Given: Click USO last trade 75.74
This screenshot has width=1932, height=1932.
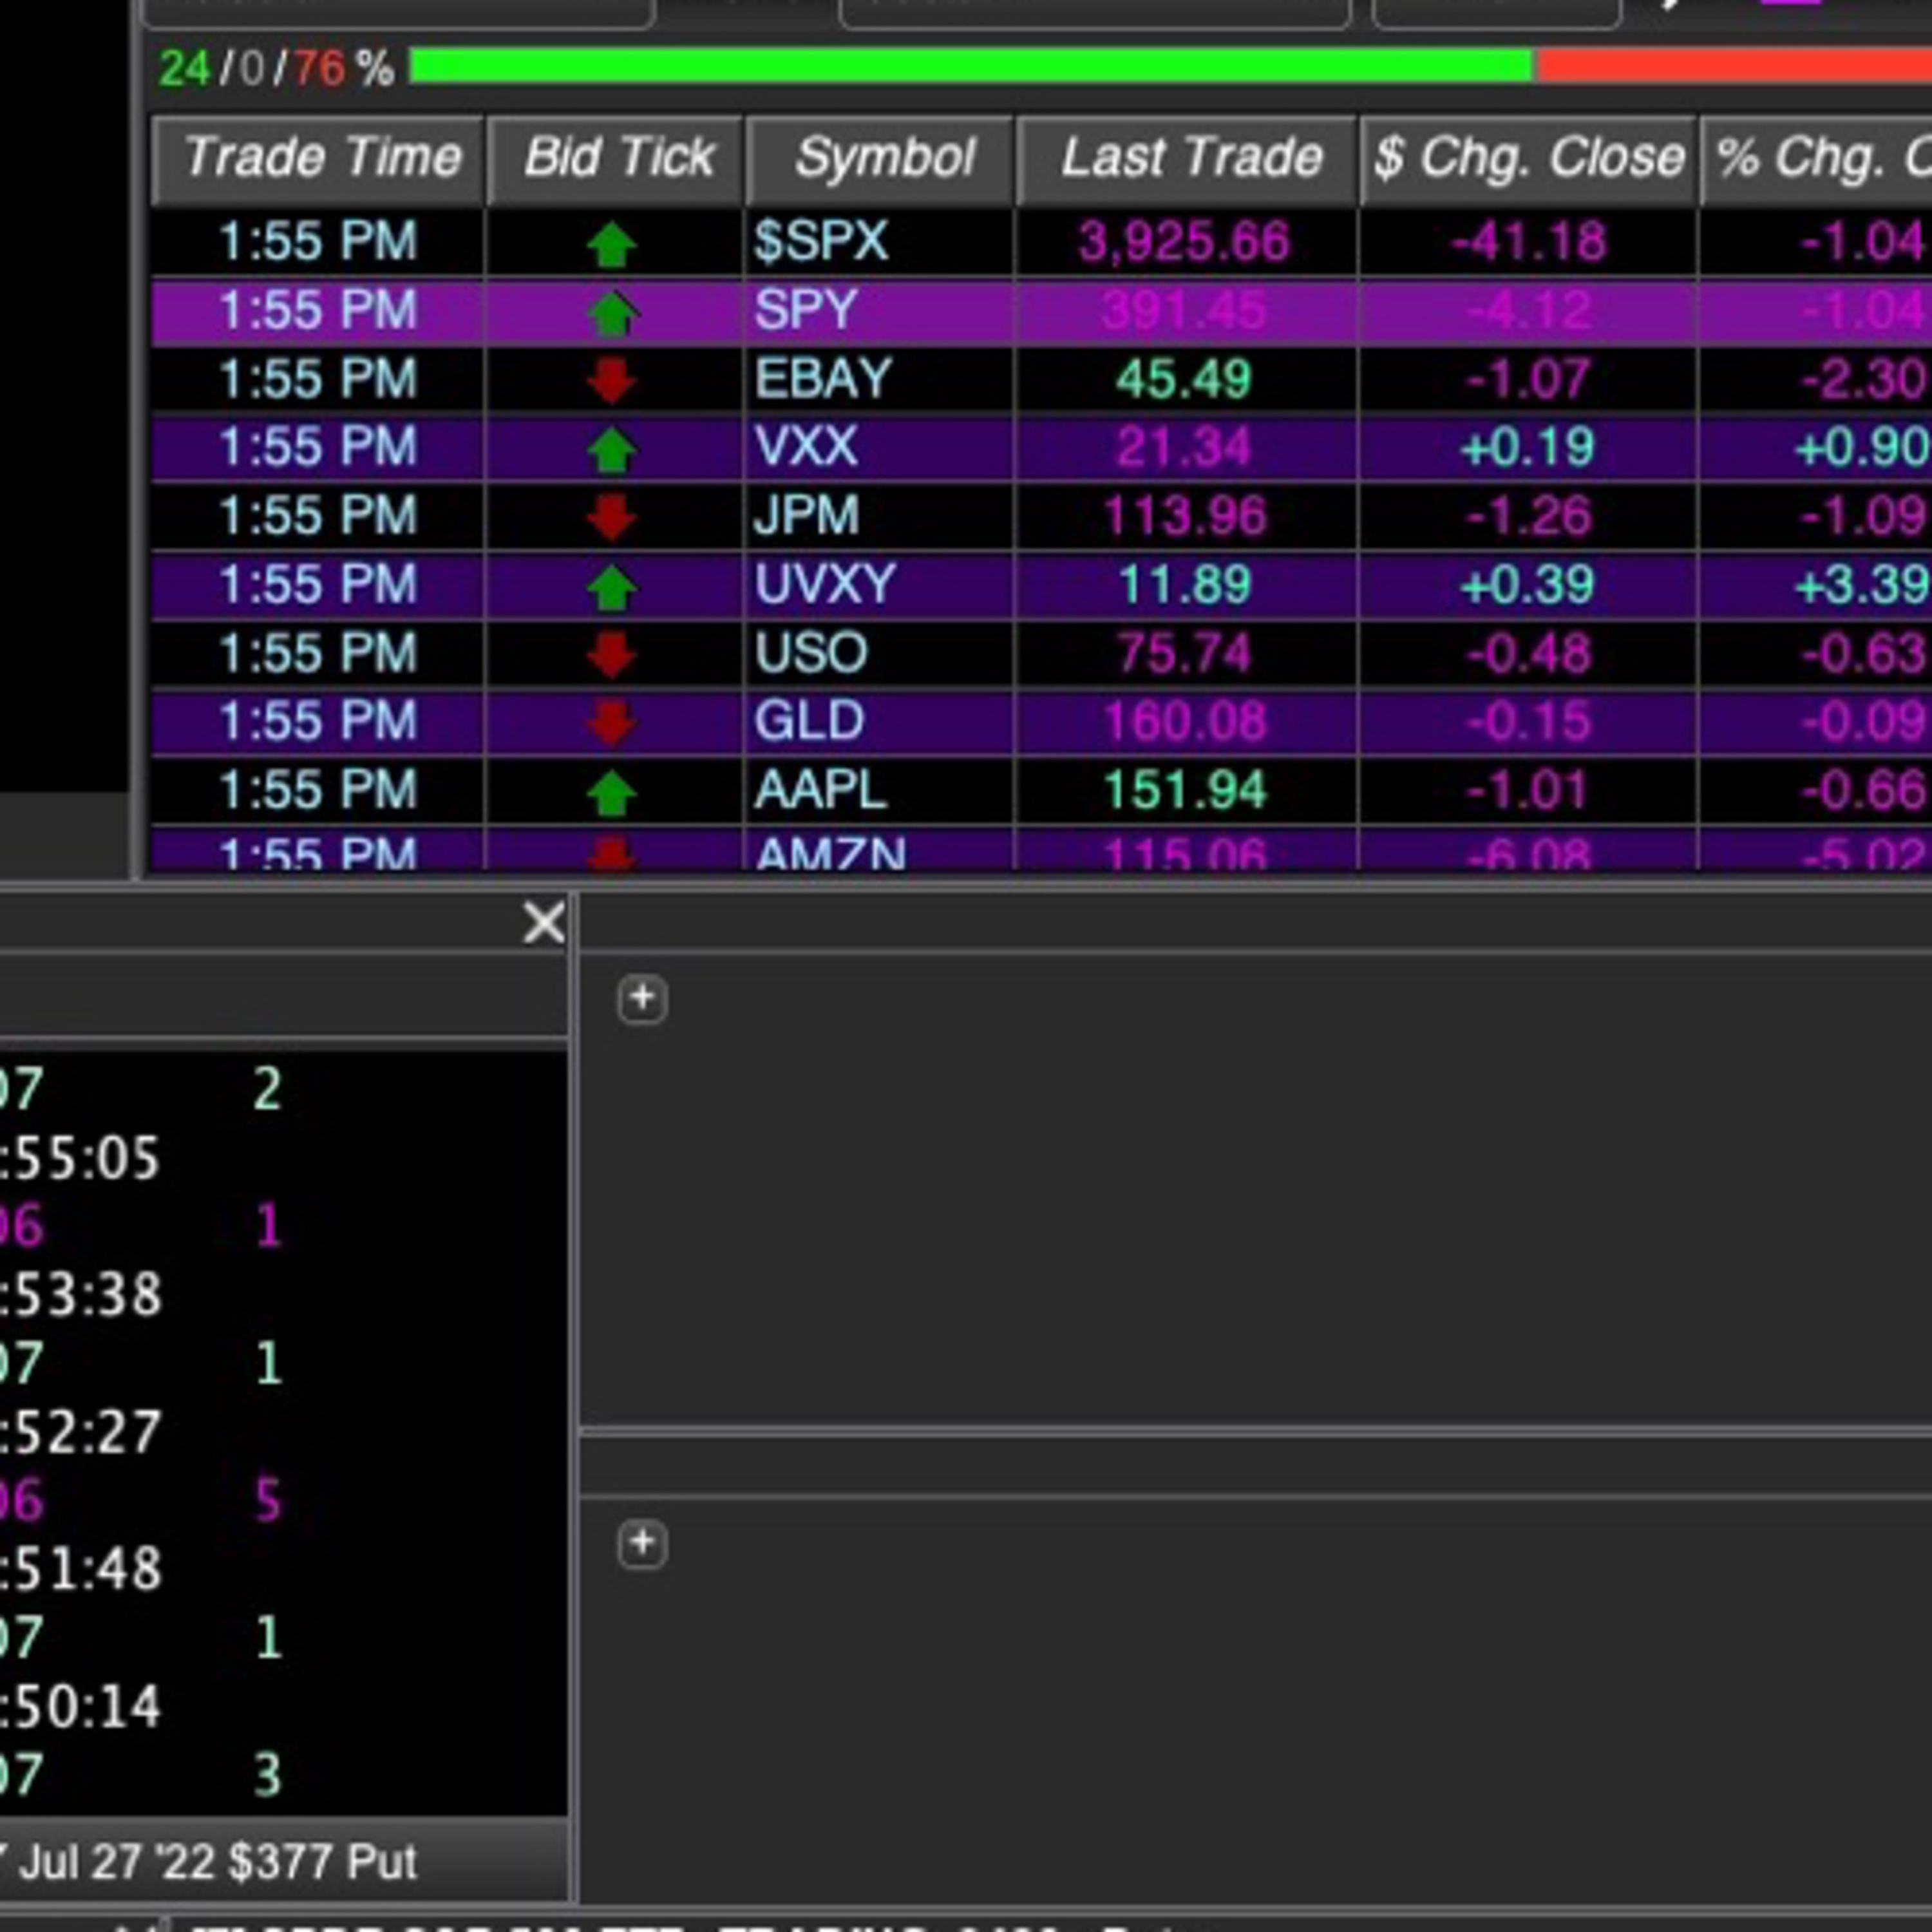Looking at the screenshot, I should click(x=1184, y=653).
